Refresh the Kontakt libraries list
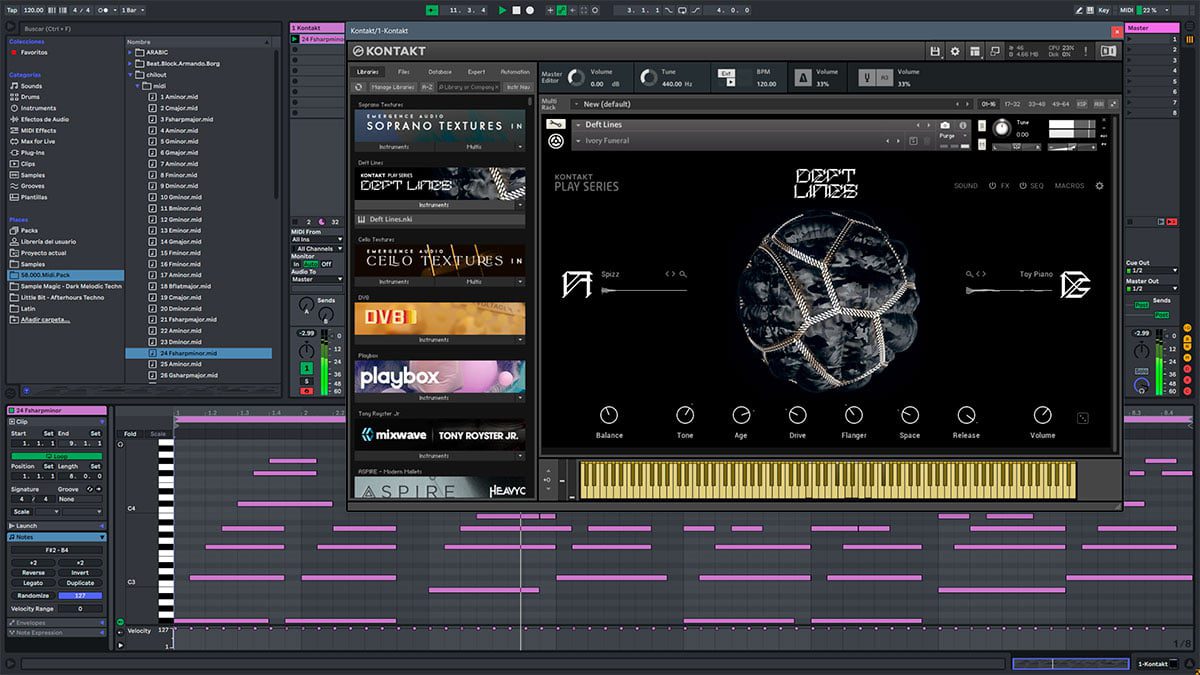The width and height of the screenshot is (1200, 675). coord(359,87)
